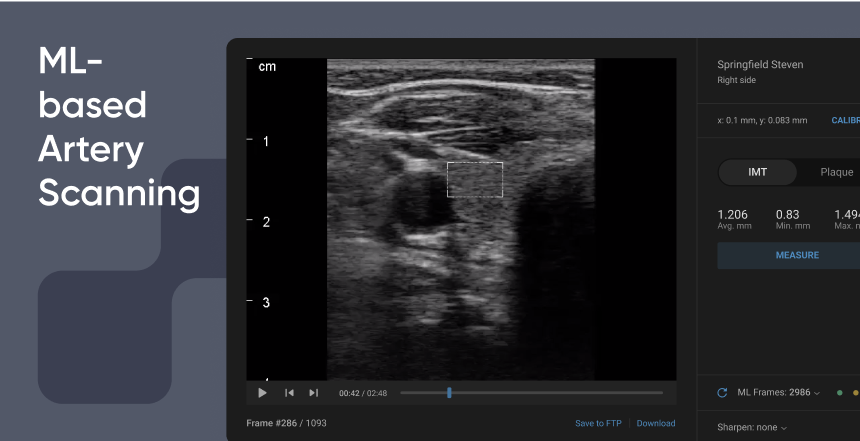Select the dashed region-of-interest box
This screenshot has width=860, height=441.
[474, 179]
